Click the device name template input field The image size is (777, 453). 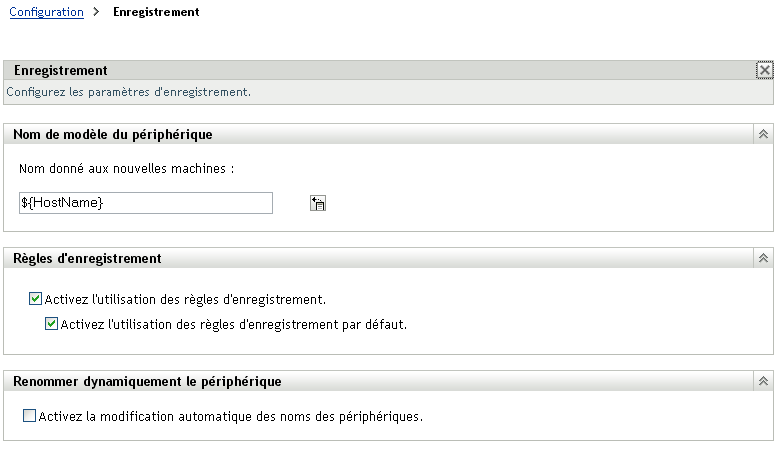point(146,203)
